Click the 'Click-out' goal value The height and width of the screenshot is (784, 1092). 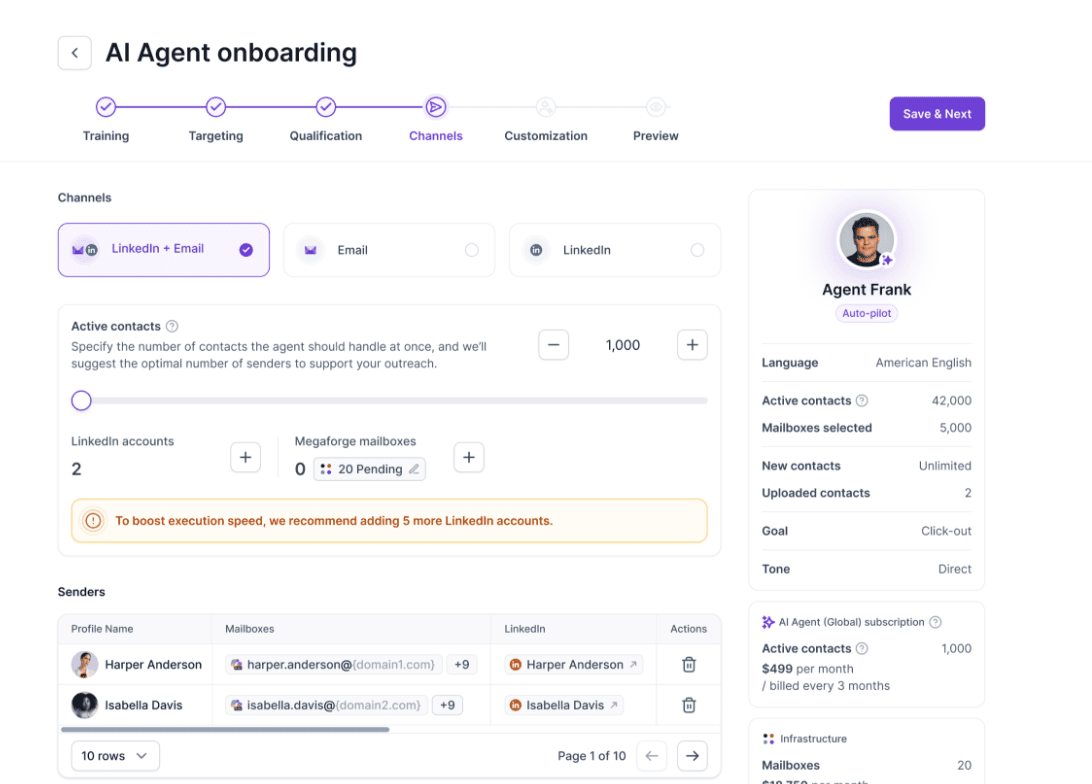[x=946, y=531]
